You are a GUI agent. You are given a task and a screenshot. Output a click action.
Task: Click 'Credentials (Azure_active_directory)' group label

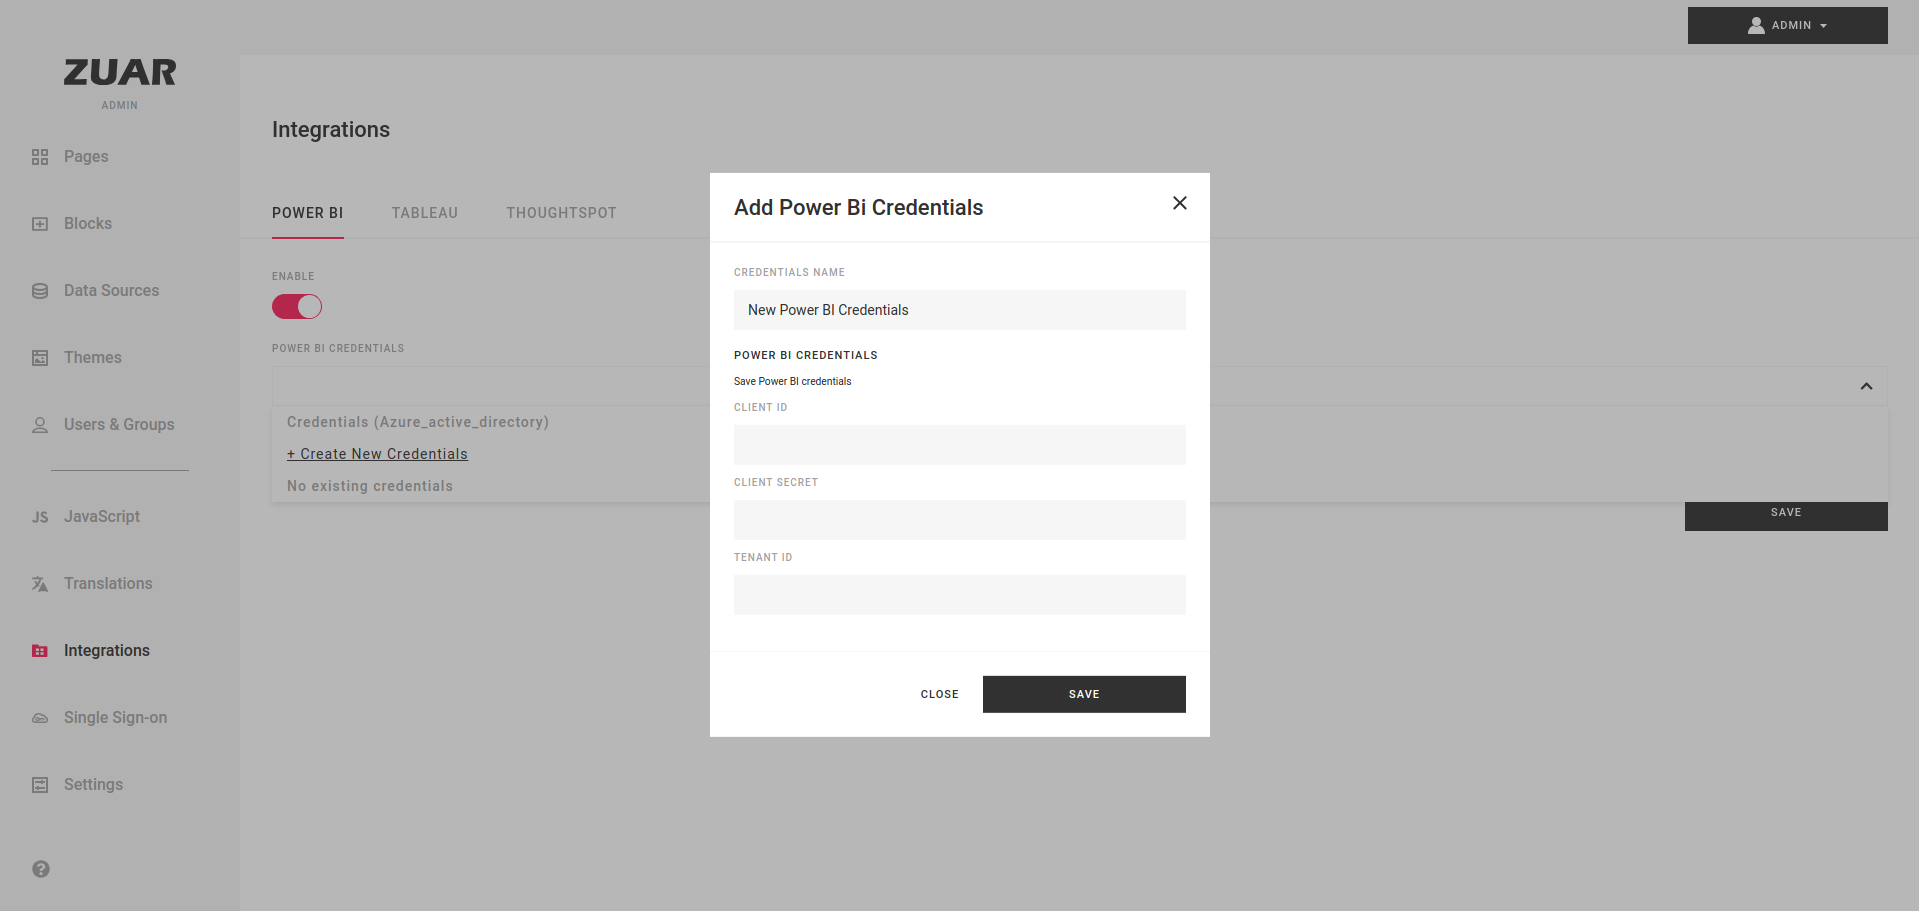coord(418,422)
